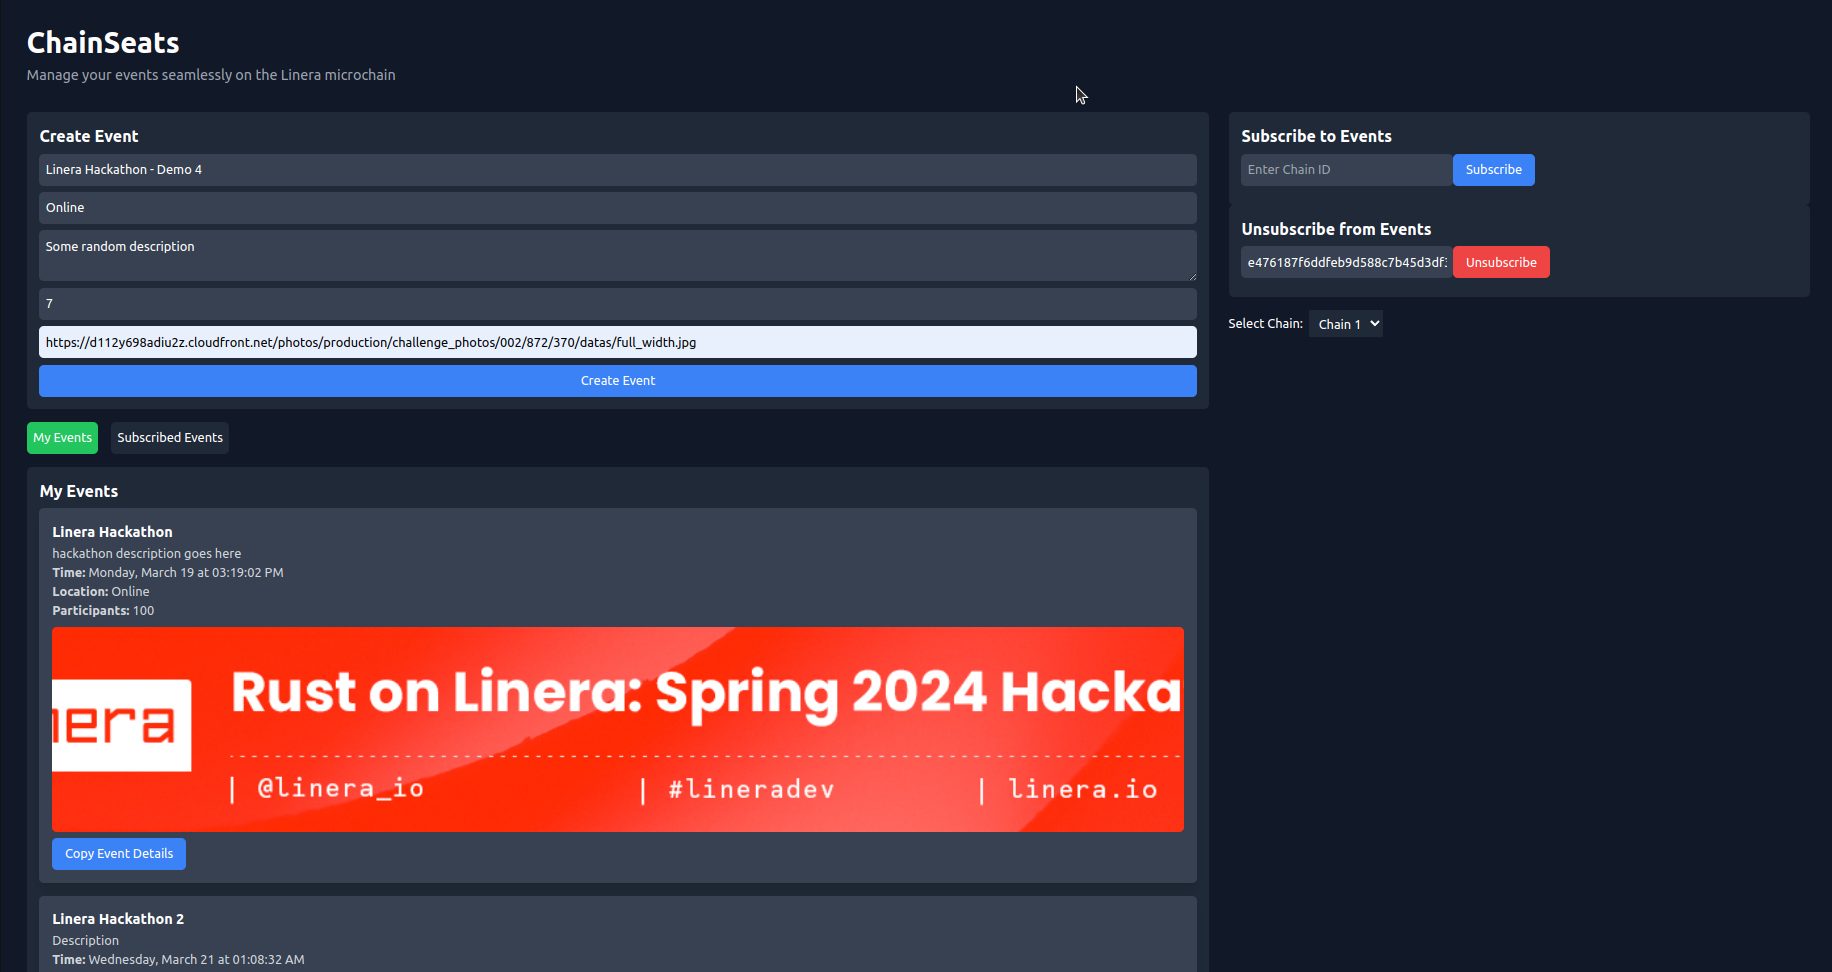
Task: Click the red Unsubscribe button
Action: [1501, 263]
